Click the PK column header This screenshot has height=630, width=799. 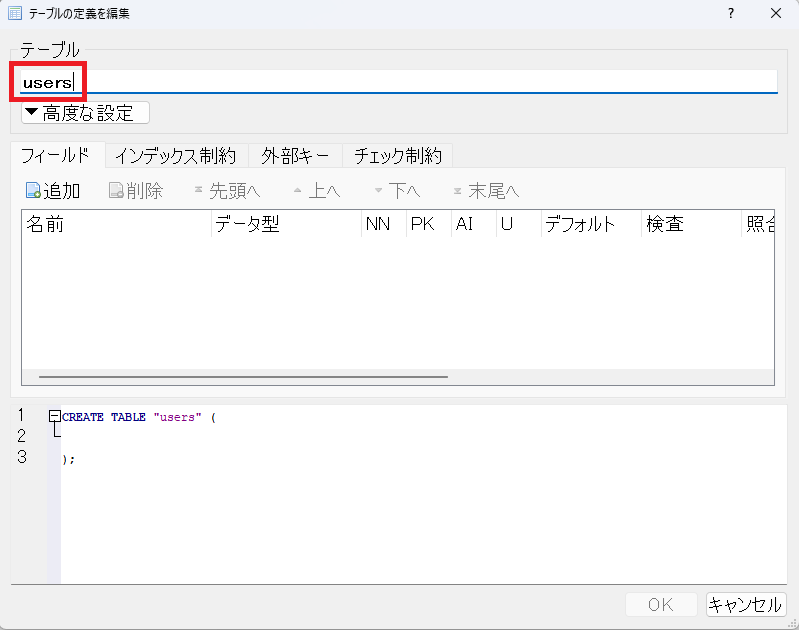coord(429,224)
